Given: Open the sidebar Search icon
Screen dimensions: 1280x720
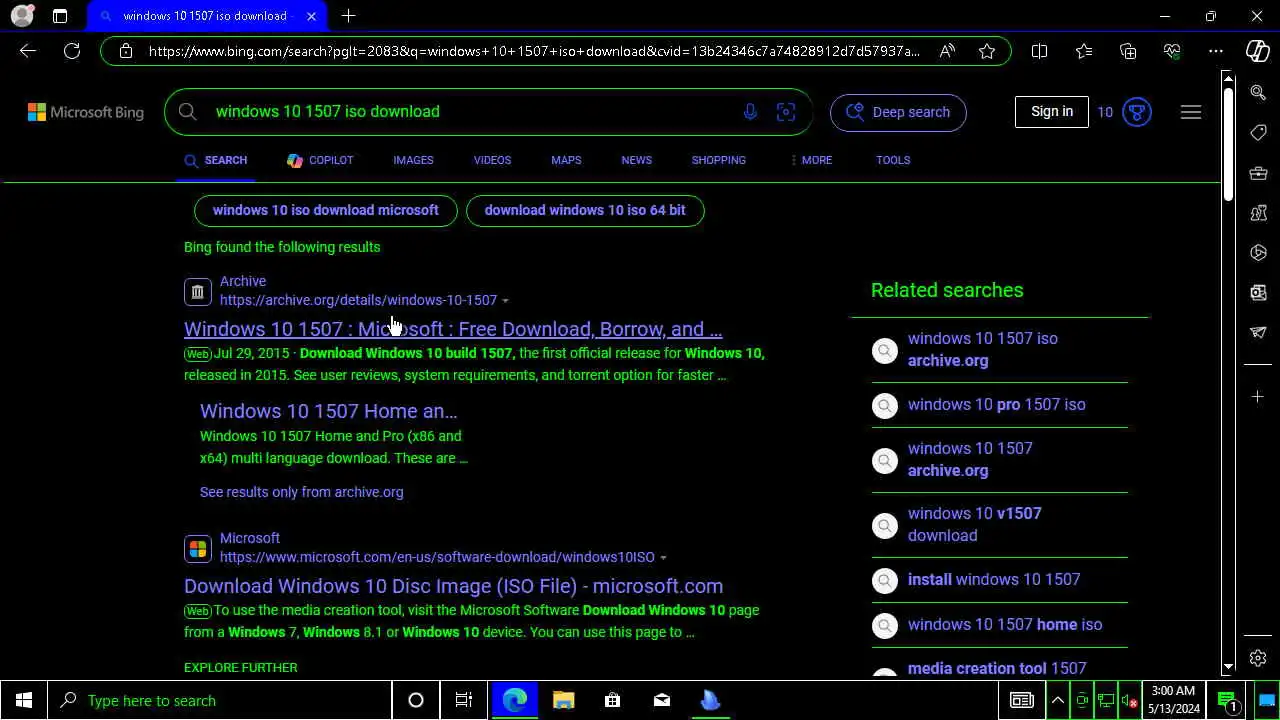Looking at the screenshot, I should [x=1258, y=93].
